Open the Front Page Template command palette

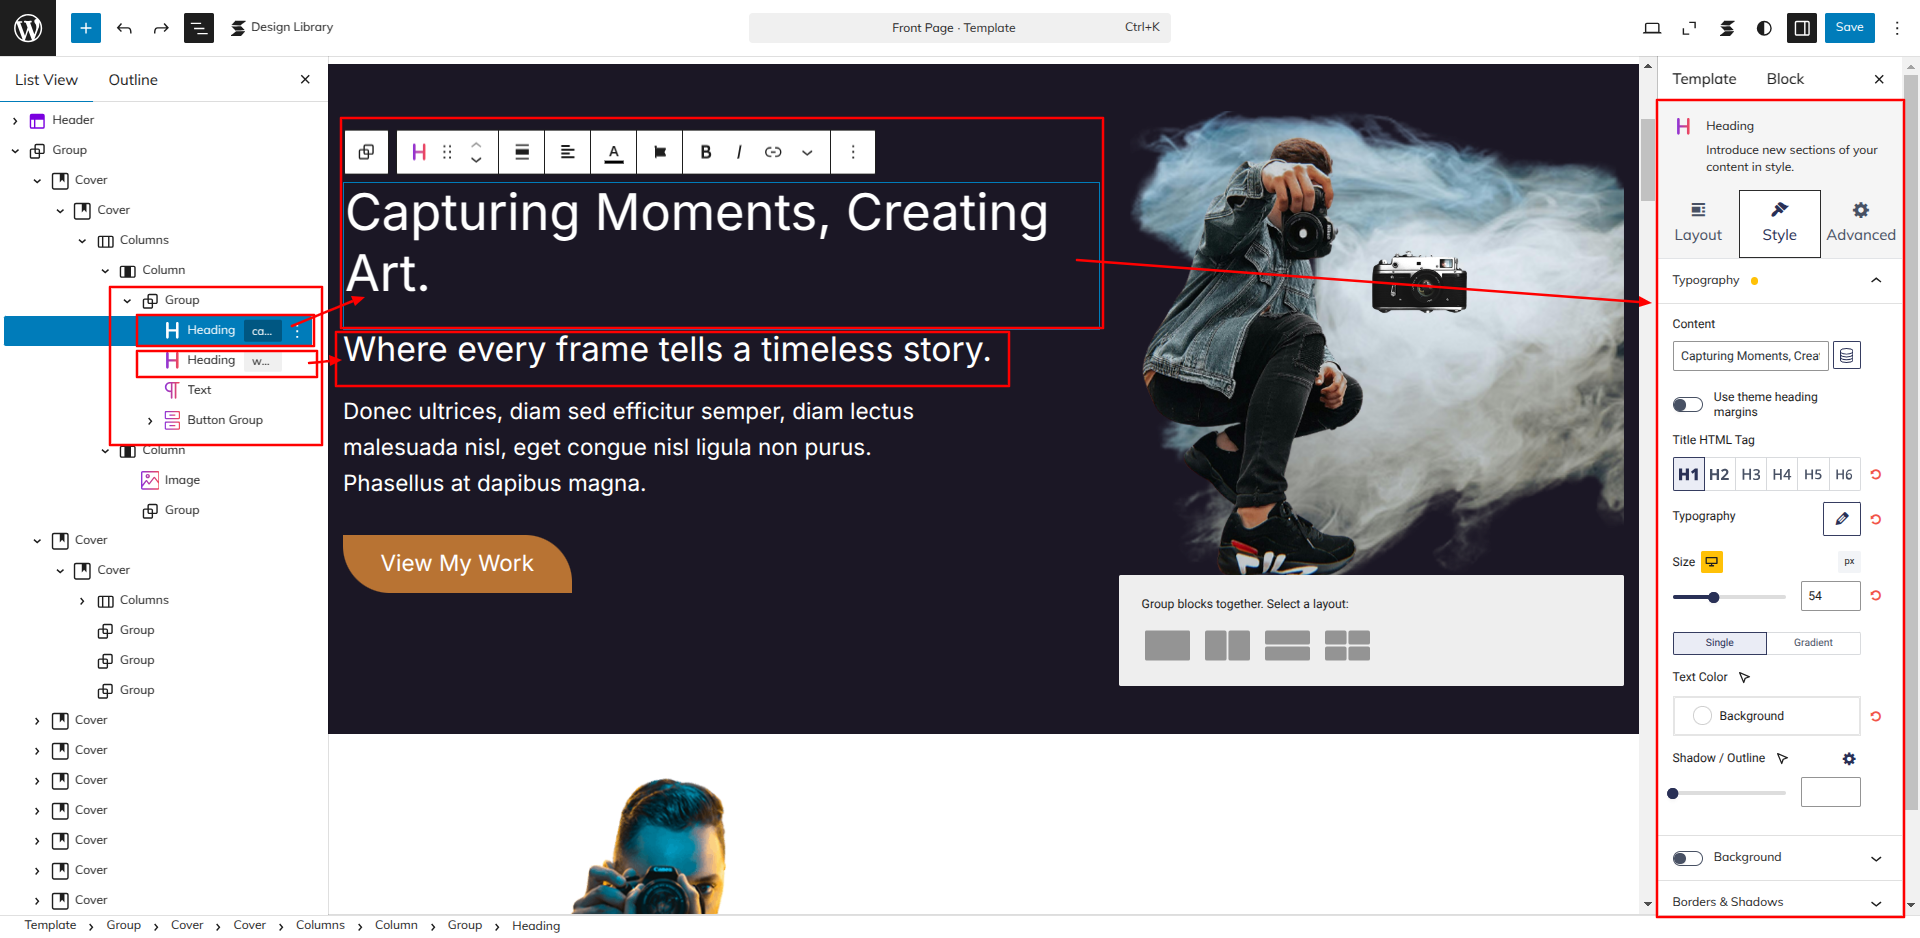tap(959, 28)
